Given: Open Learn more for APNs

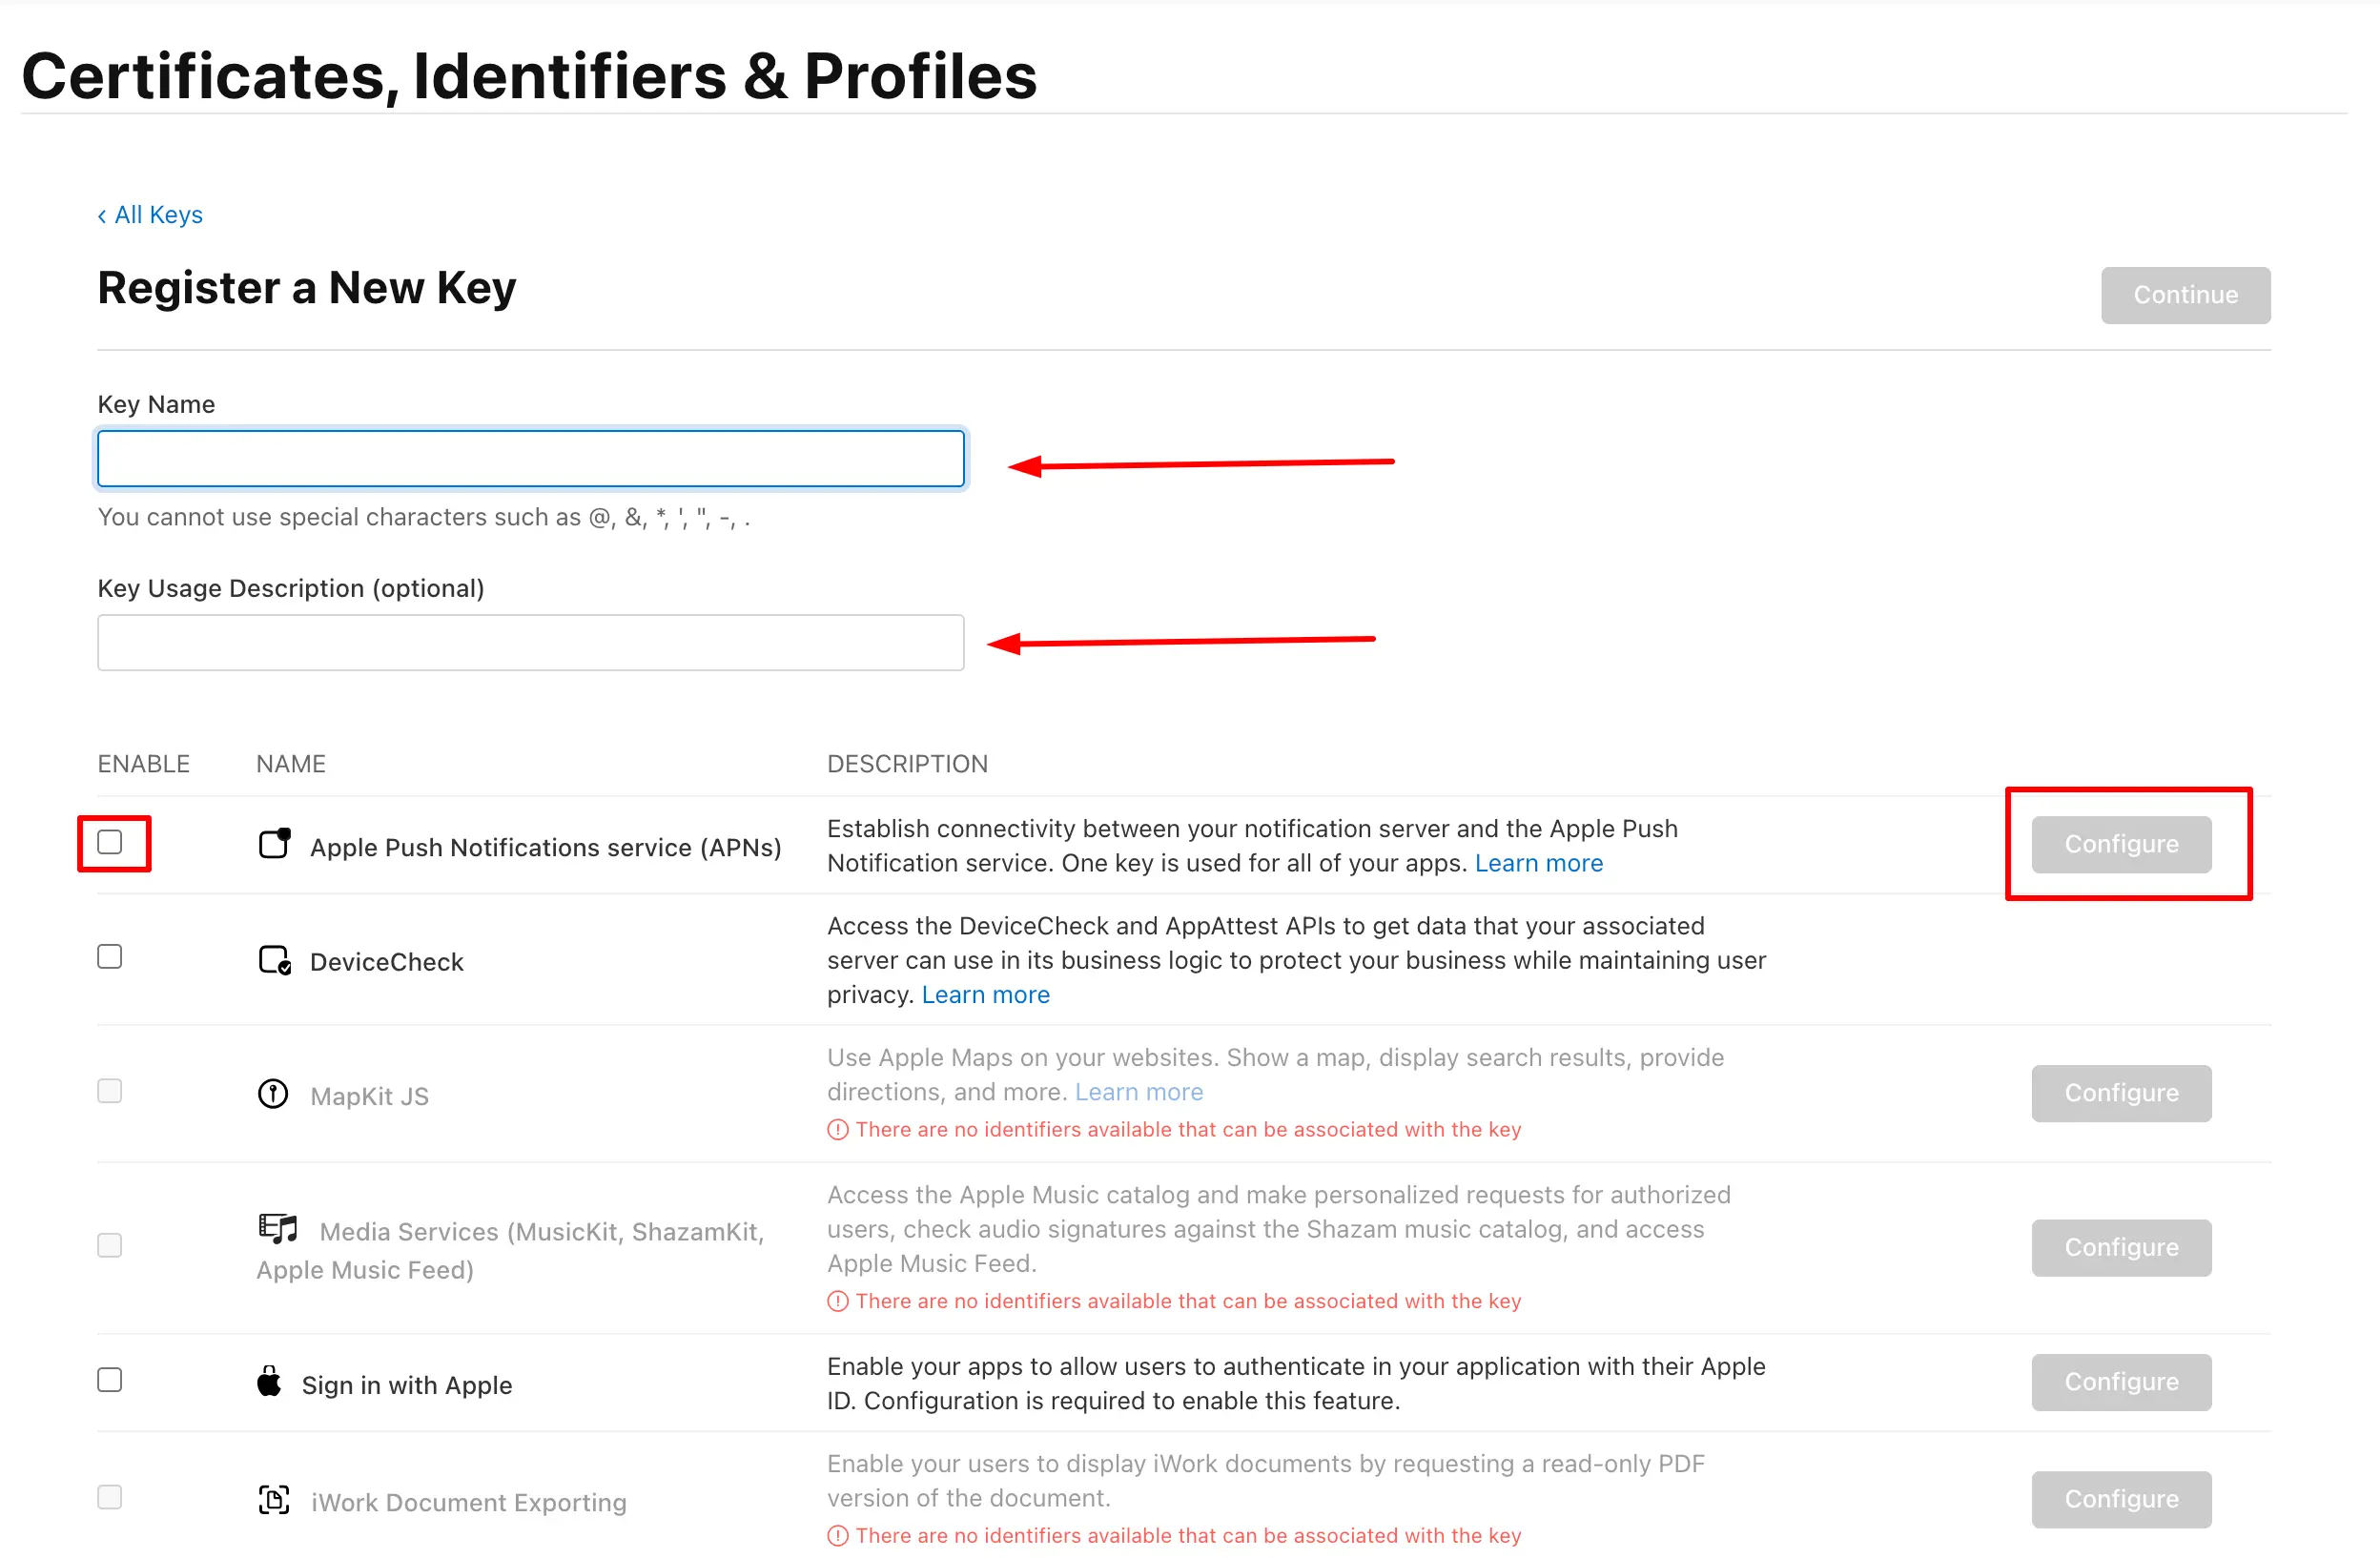Looking at the screenshot, I should point(1539,863).
